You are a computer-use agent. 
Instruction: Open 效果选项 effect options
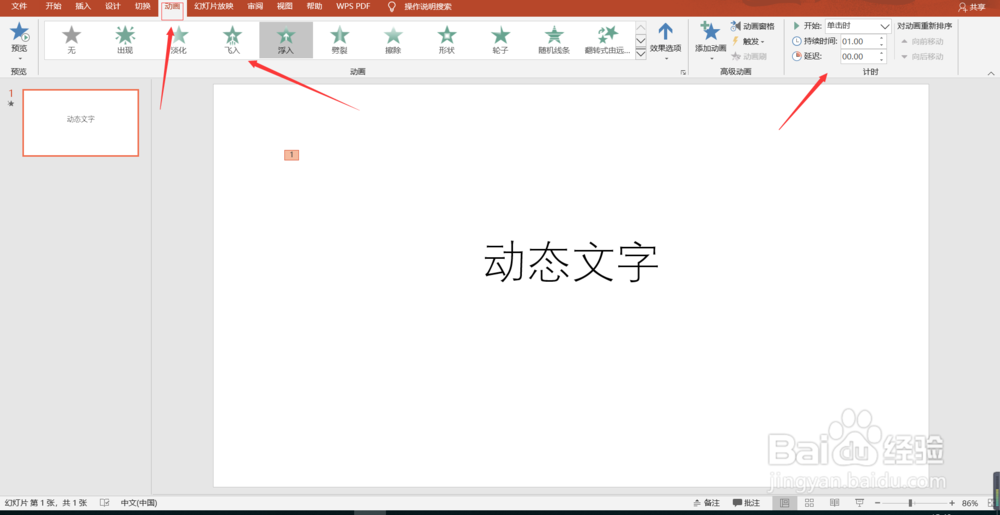[x=665, y=41]
